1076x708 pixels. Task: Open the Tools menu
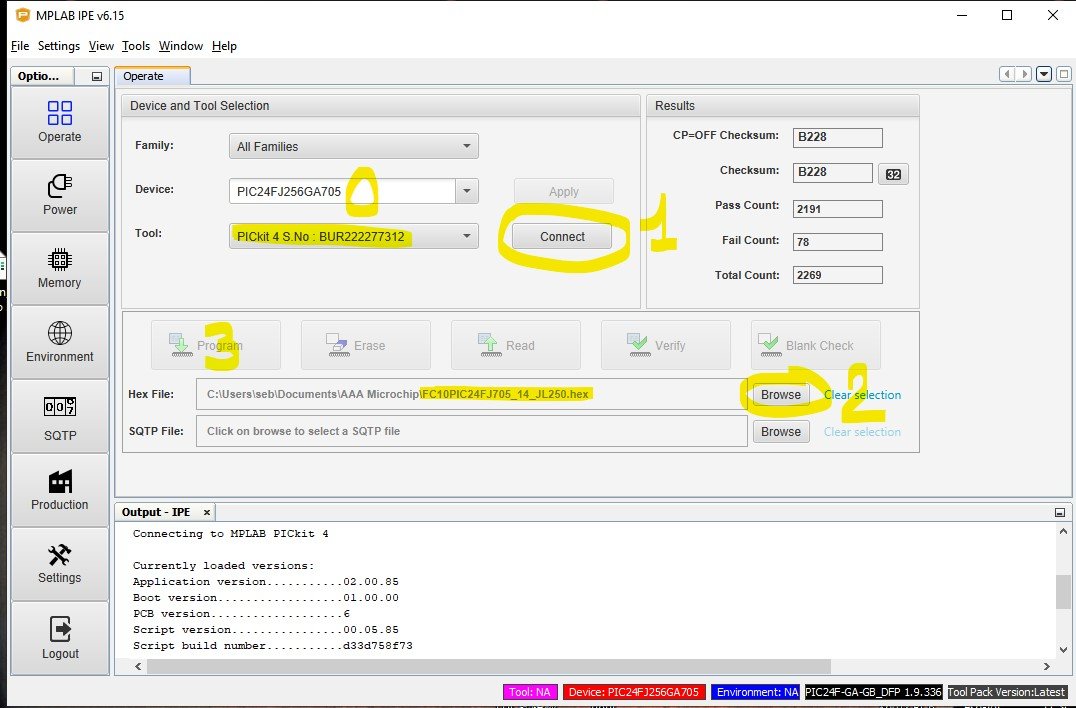(136, 46)
